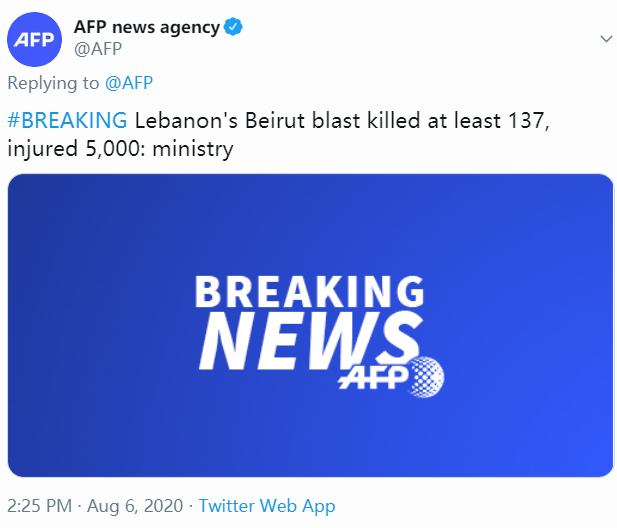617x528 pixels.
Task: Click the 2:25 PM timestamp
Action: 40,506
